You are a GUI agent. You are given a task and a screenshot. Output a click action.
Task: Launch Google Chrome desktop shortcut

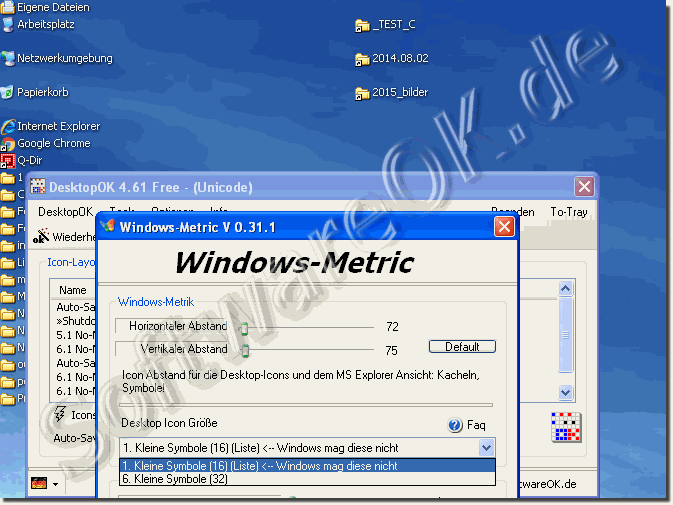[x=7, y=144]
